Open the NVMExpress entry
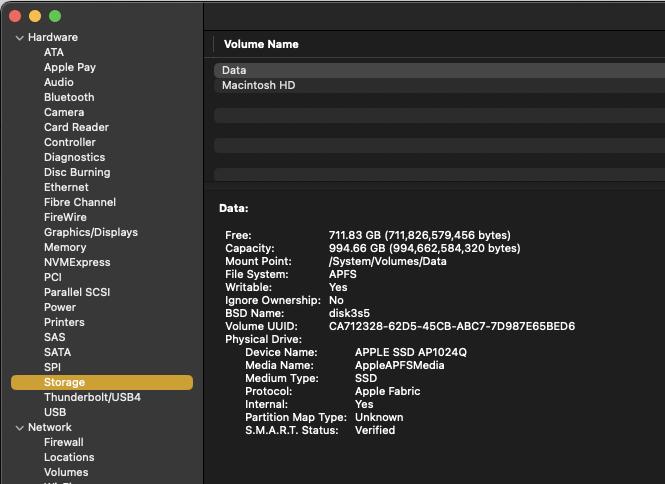Image resolution: width=665 pixels, height=484 pixels. pyautogui.click(x=77, y=262)
